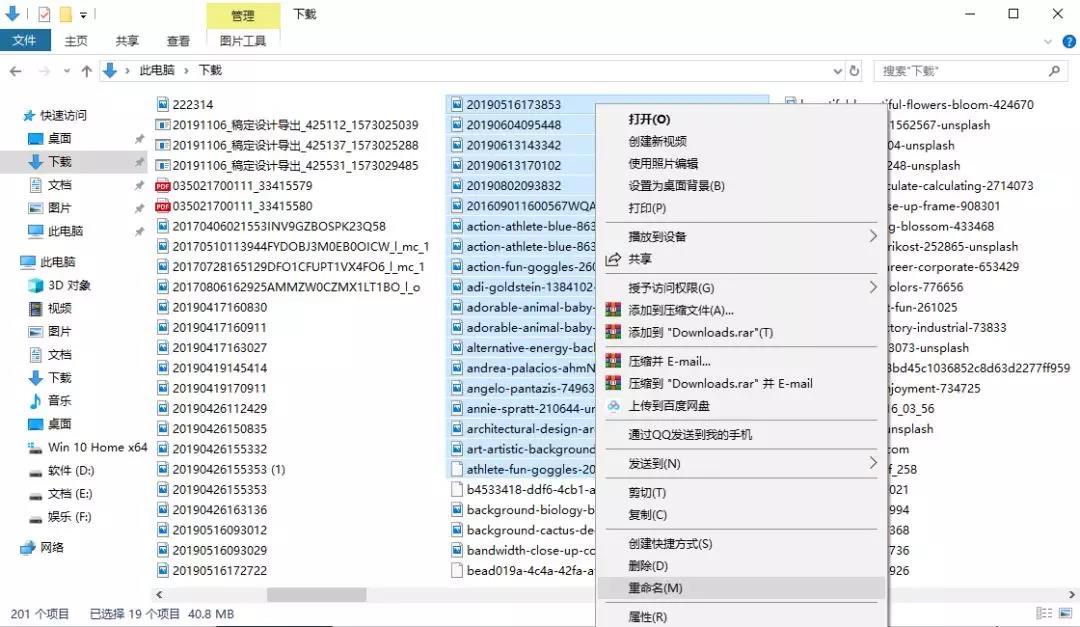This screenshot has height=627, width=1080.
Task: Click the 文件 button in the ribbon
Action: pyautogui.click(x=24, y=41)
